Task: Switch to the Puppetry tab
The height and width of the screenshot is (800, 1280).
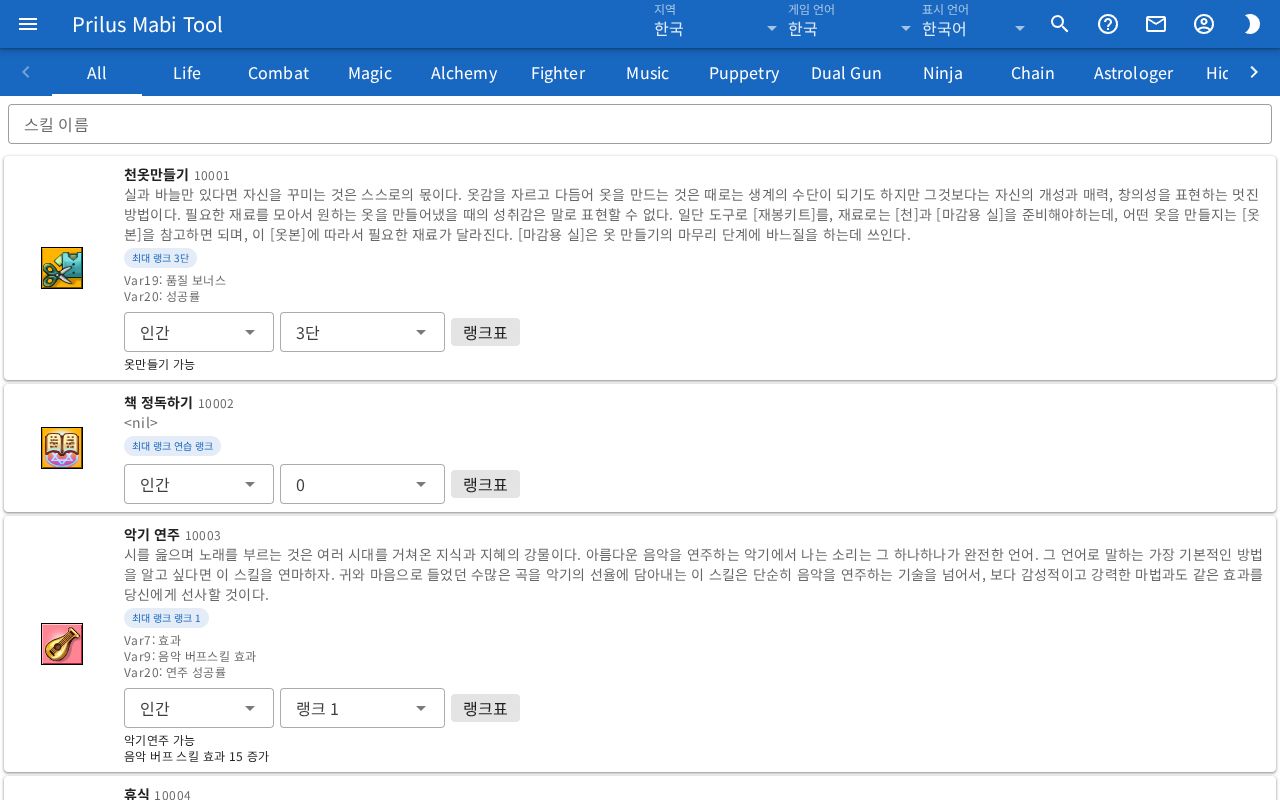Action: (x=744, y=72)
